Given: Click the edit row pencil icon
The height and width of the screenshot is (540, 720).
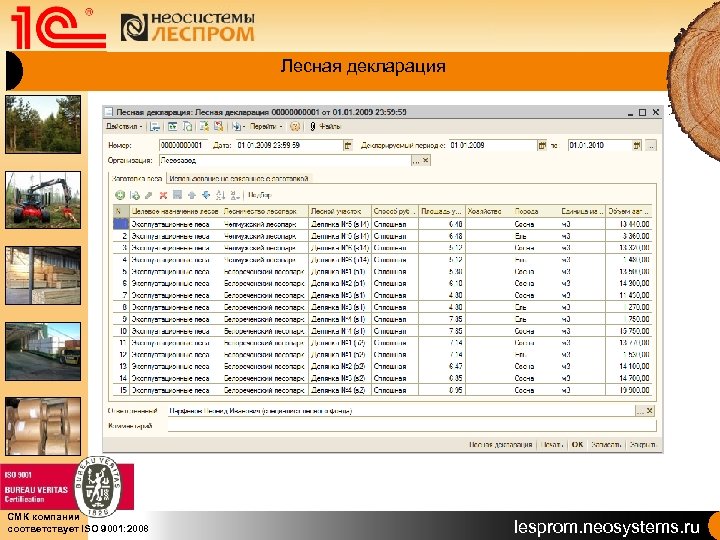Looking at the screenshot, I should (148, 195).
